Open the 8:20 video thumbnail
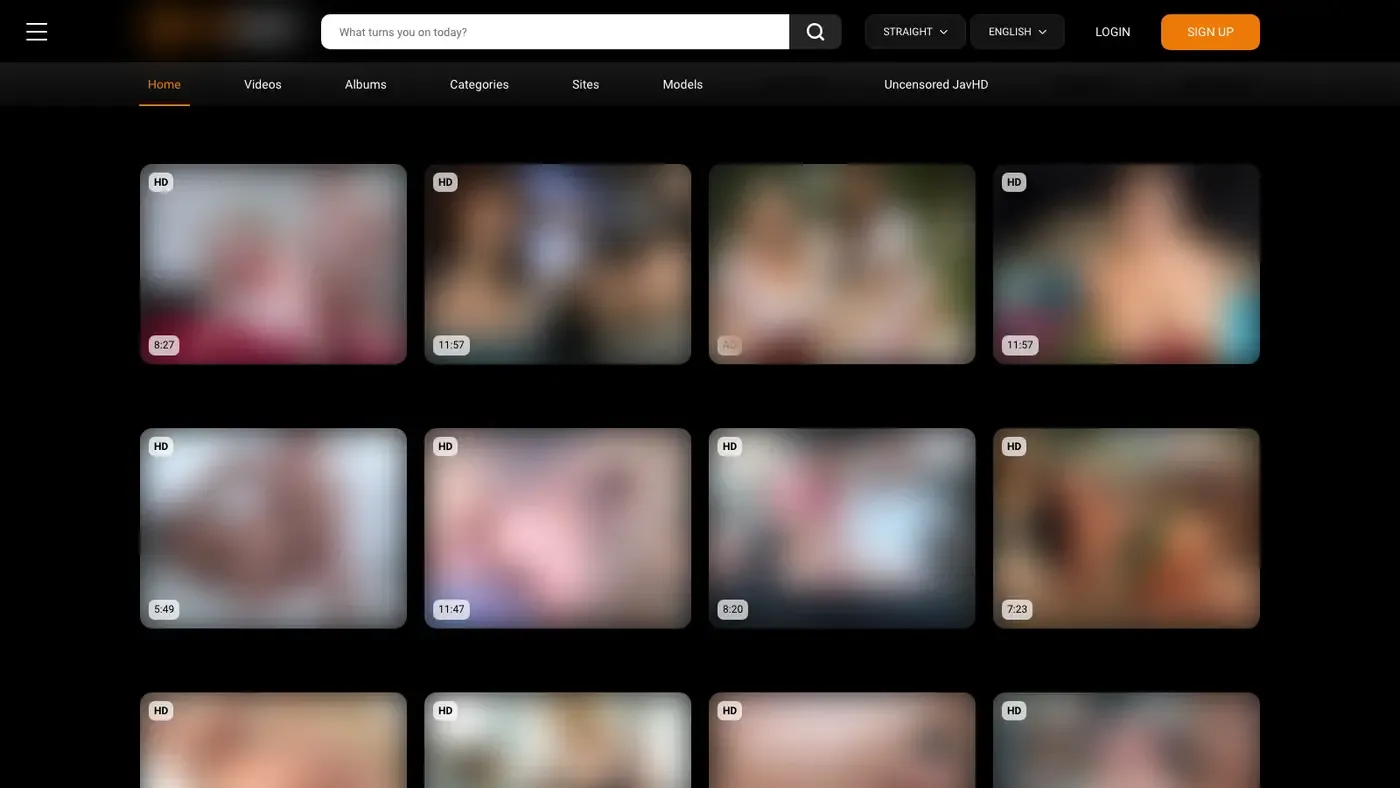Image resolution: width=1400 pixels, height=788 pixels. [842, 528]
